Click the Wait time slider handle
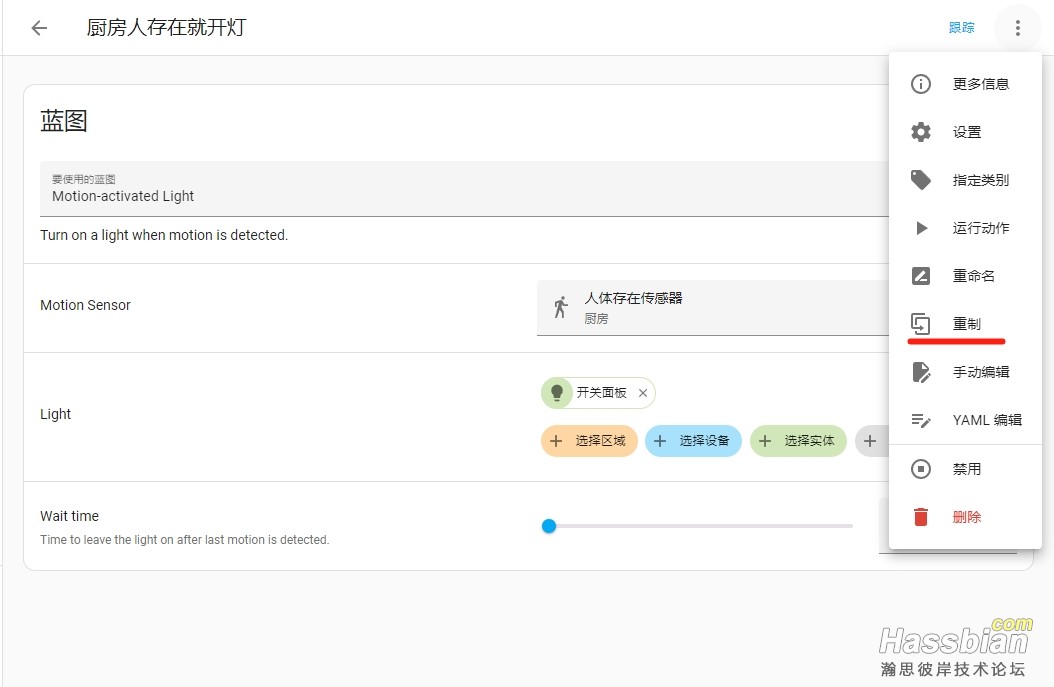This screenshot has height=687, width=1054. [549, 526]
